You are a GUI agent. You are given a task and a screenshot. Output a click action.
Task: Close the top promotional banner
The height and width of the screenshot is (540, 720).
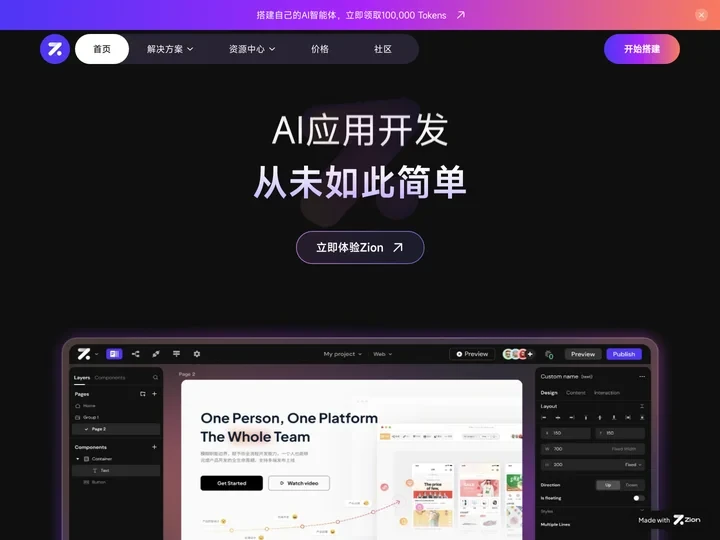(701, 15)
